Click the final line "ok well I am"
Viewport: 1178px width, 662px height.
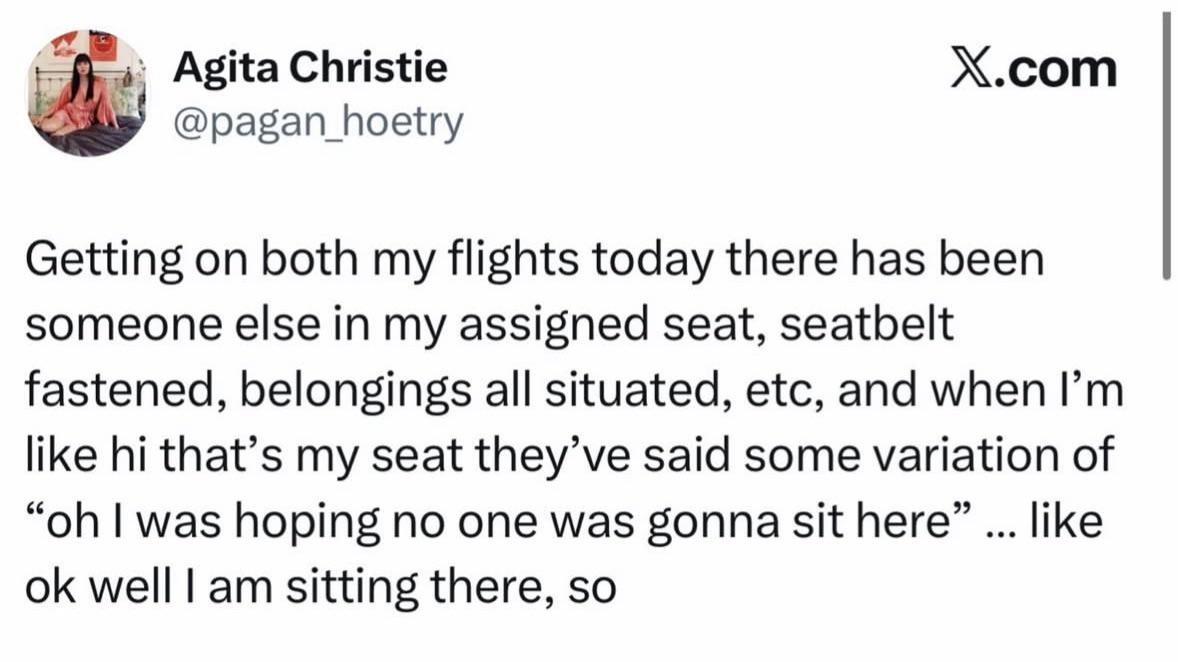pos(320,586)
